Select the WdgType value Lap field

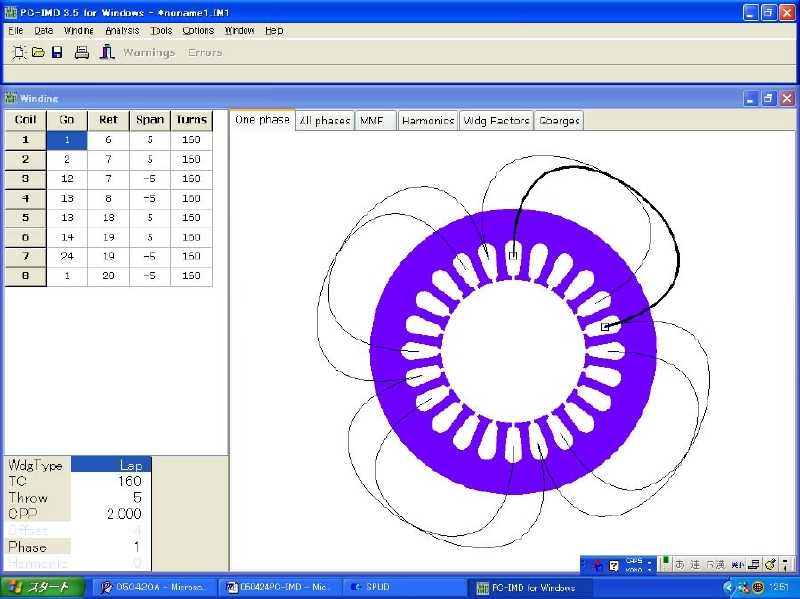[x=111, y=465]
